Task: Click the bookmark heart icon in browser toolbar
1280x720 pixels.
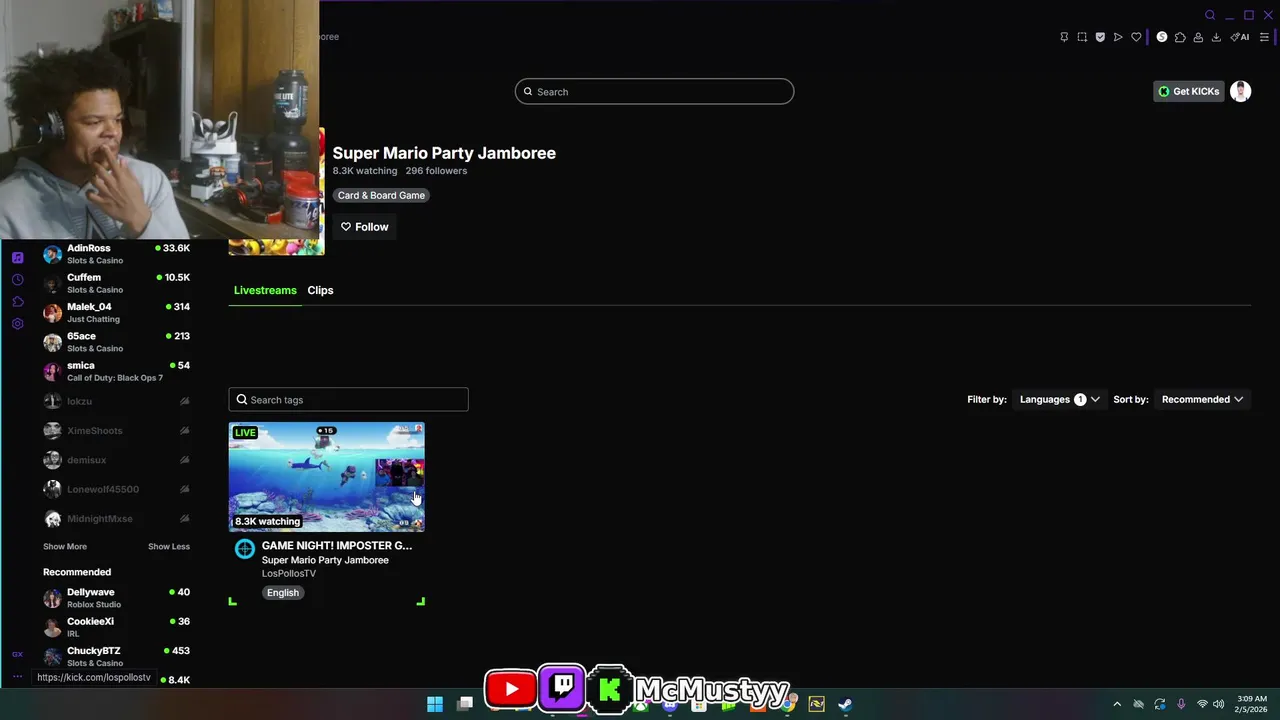Action: pos(1136,37)
